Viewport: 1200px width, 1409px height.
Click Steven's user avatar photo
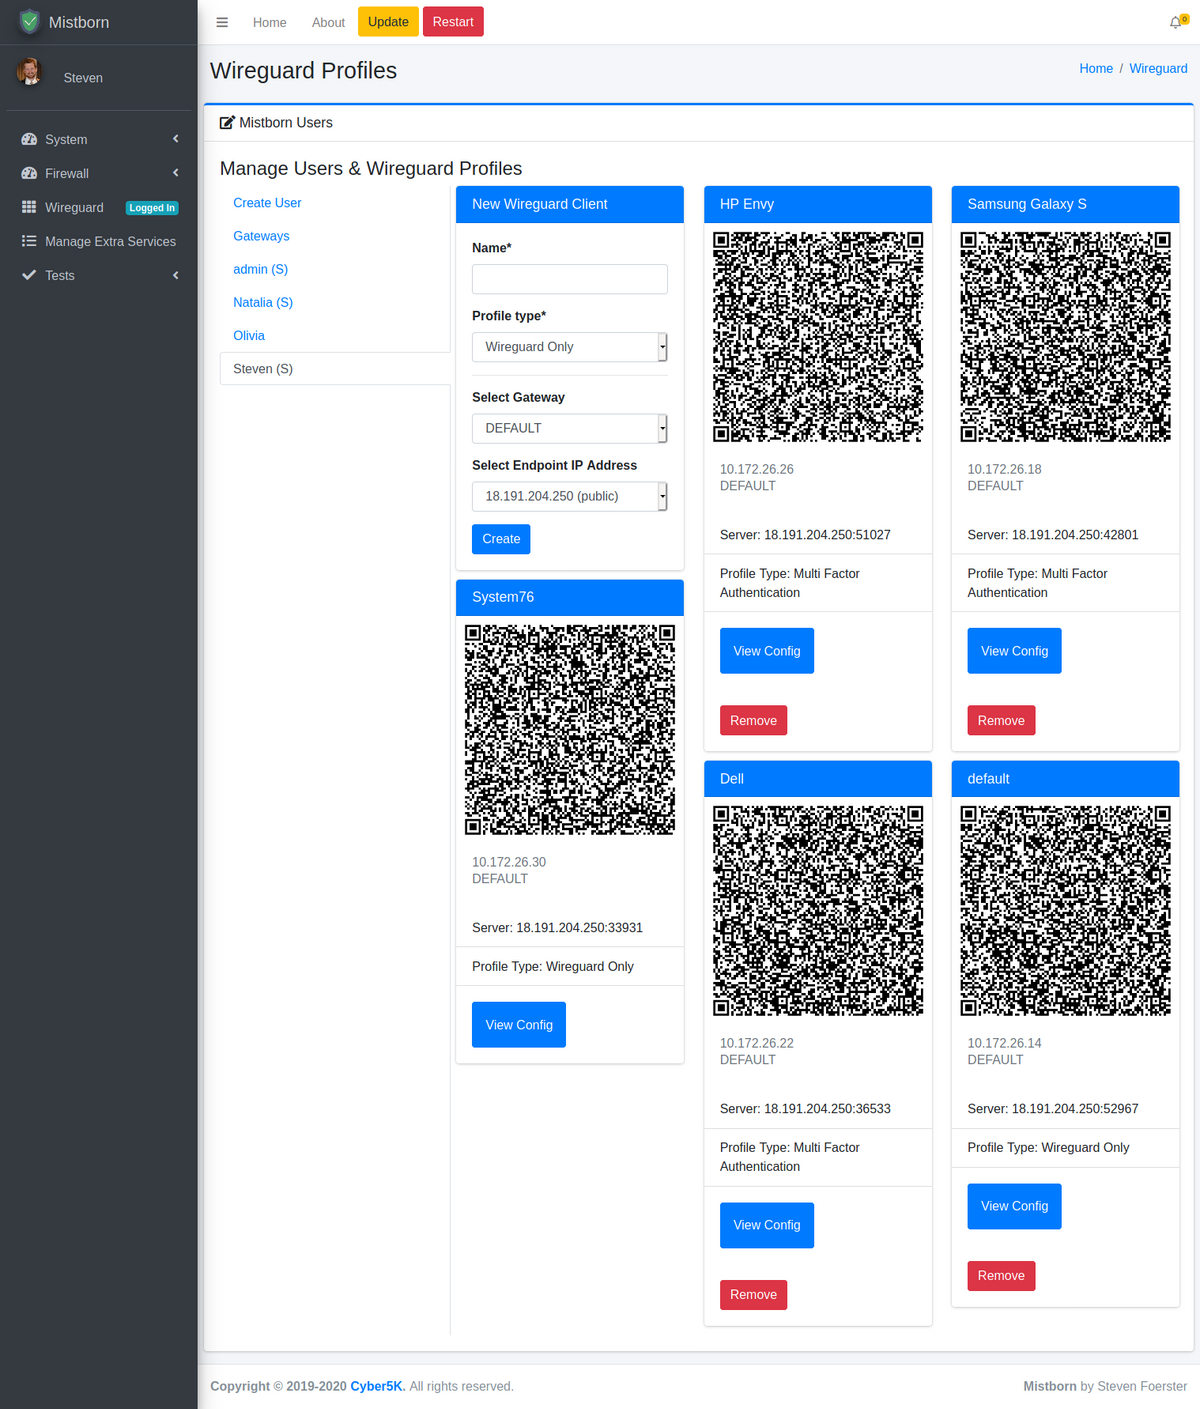click(29, 72)
